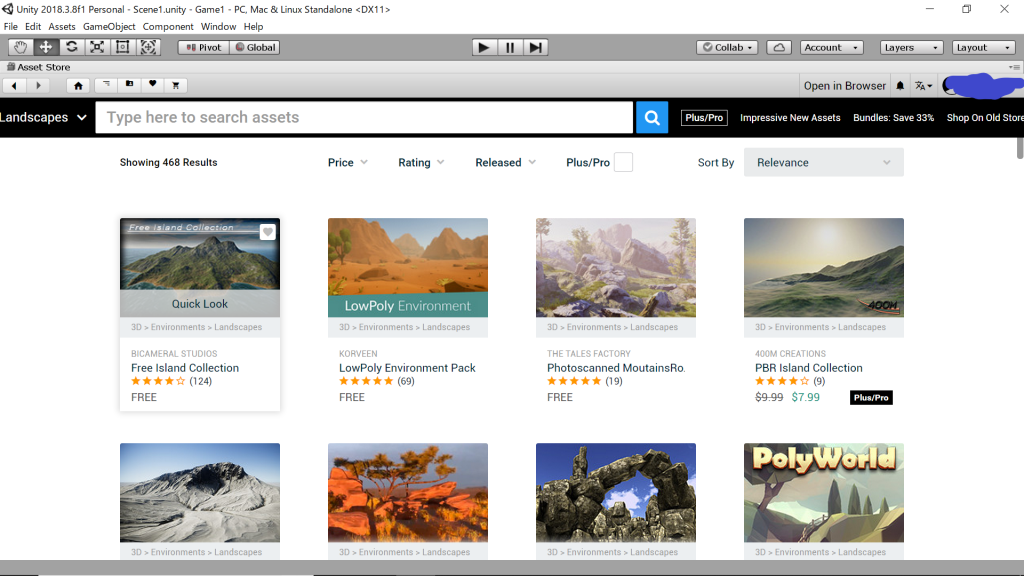Screen dimensions: 1024x576
Task: Open Bundles: Save 33%
Action: (893, 118)
